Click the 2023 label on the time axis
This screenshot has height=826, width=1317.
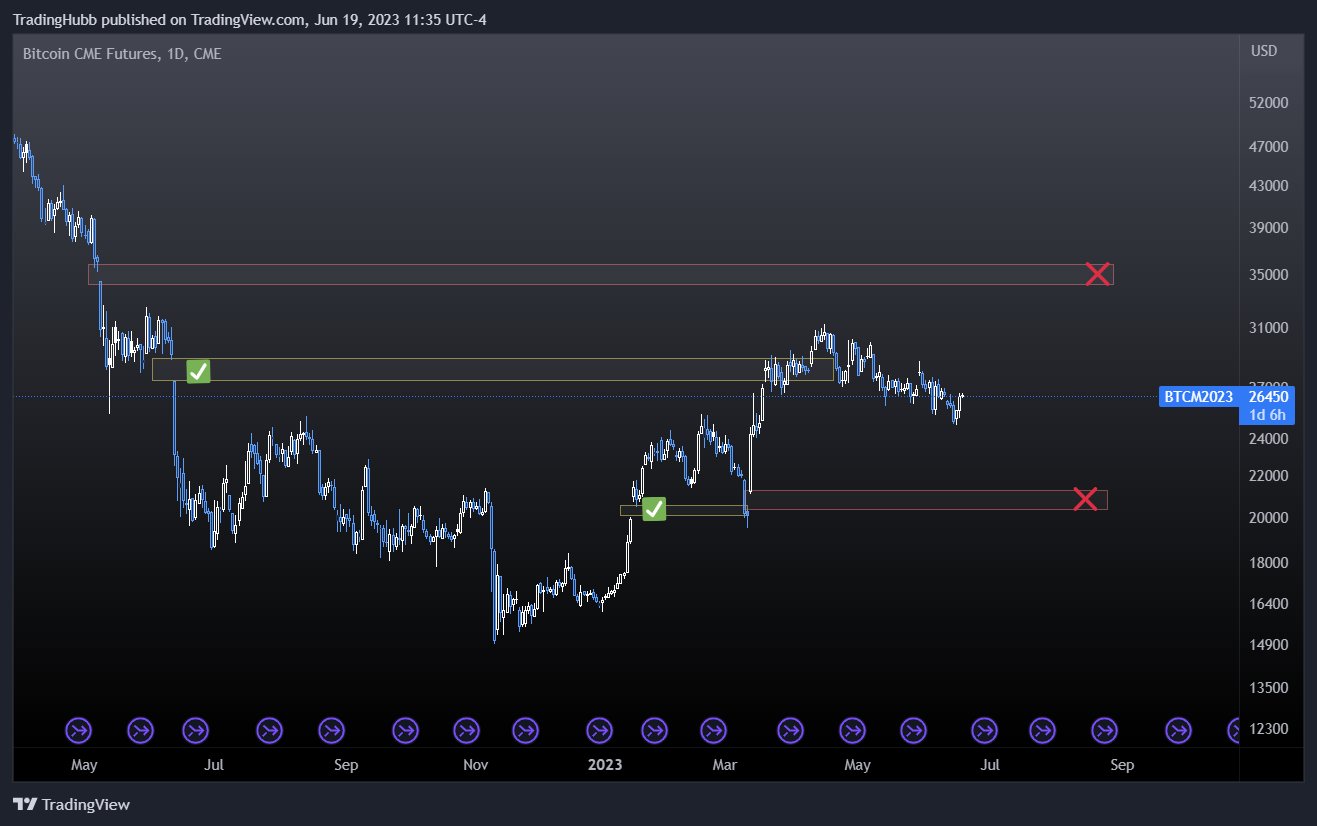[605, 765]
